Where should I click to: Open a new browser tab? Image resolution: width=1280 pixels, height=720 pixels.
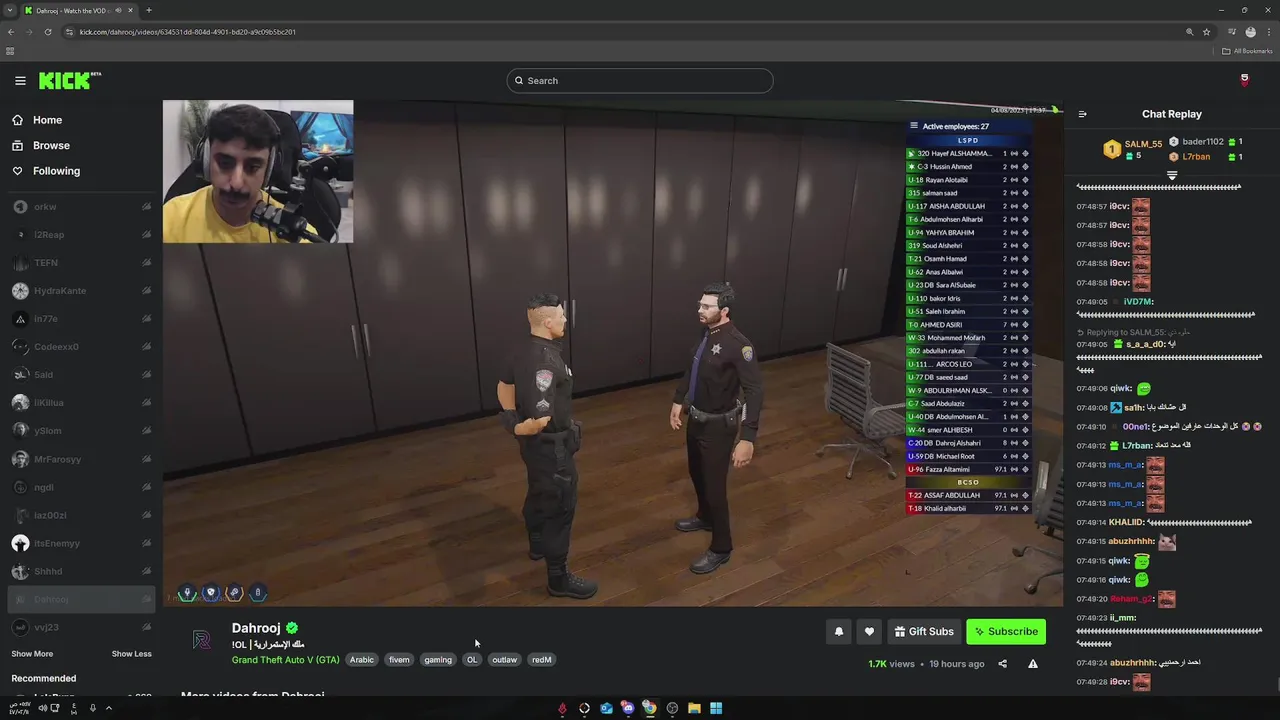tap(149, 10)
